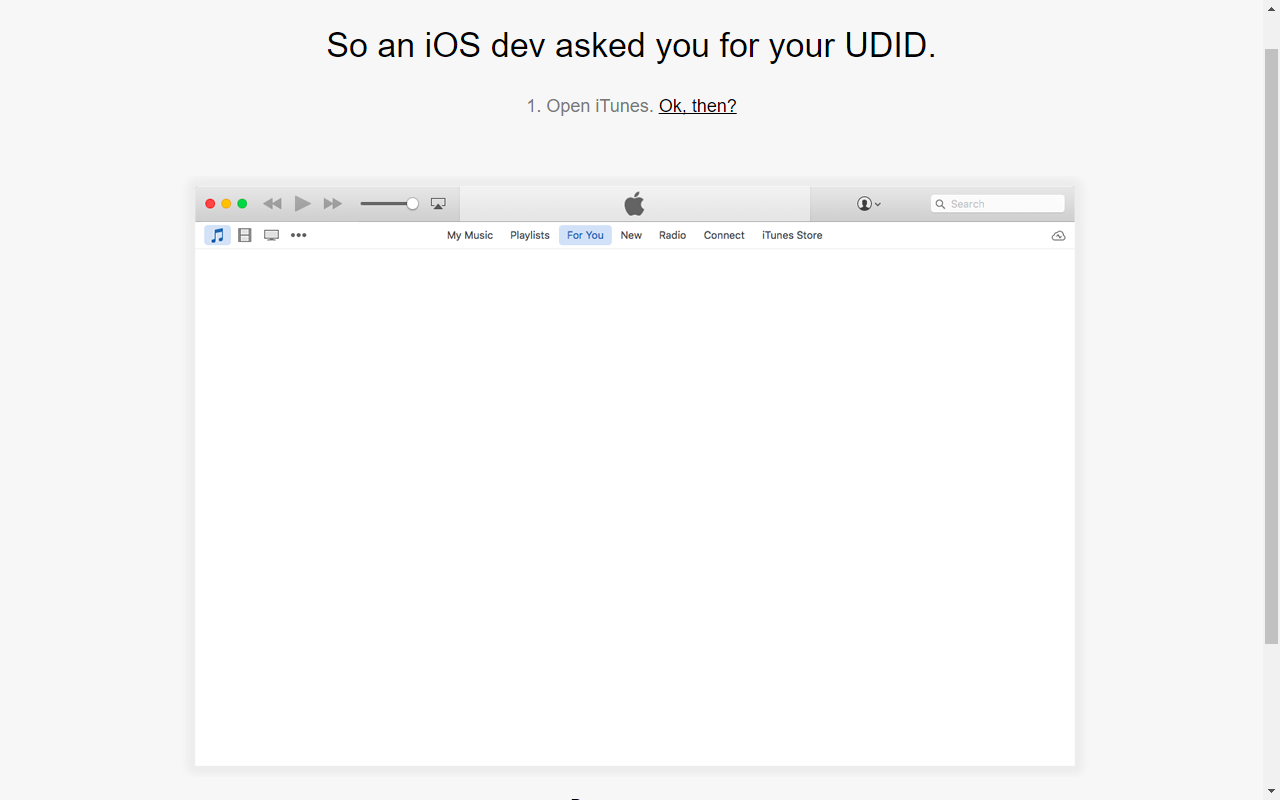
Task: Click the yellow minimize window button
Action: click(x=226, y=204)
